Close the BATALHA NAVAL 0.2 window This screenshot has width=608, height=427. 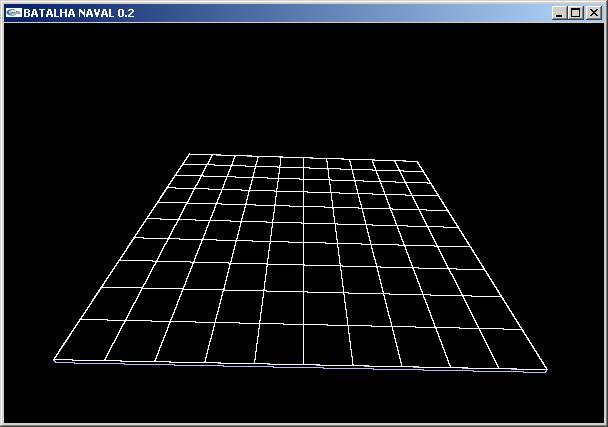click(592, 13)
